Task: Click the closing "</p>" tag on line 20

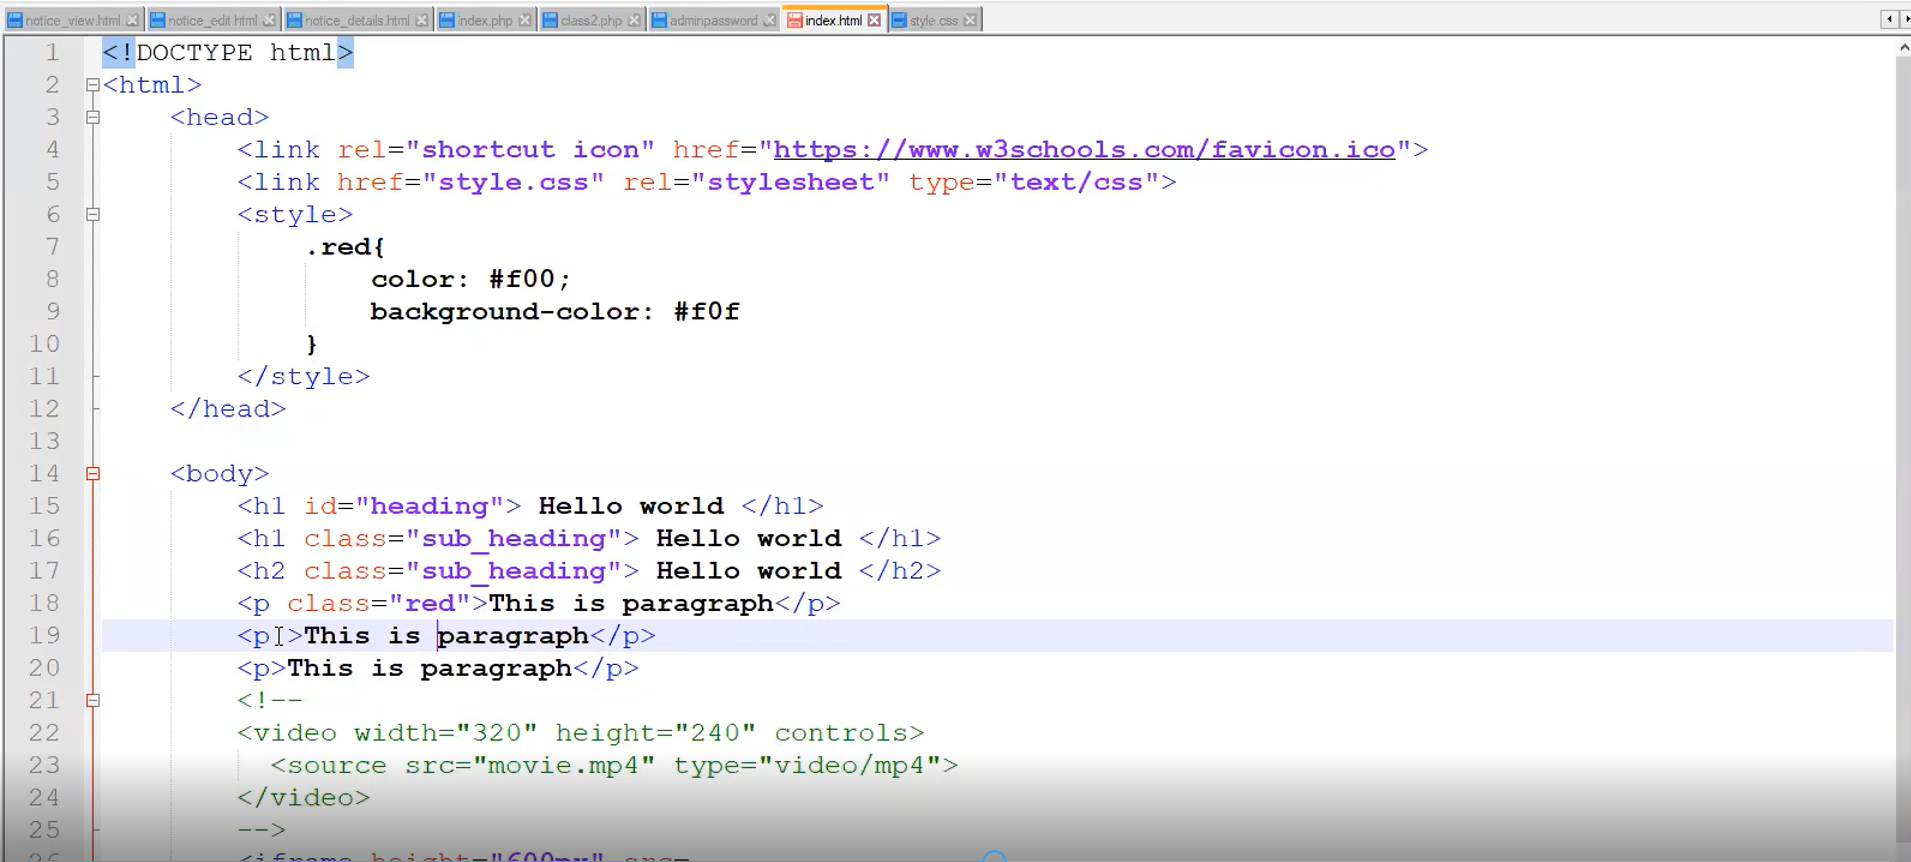Action: [606, 668]
